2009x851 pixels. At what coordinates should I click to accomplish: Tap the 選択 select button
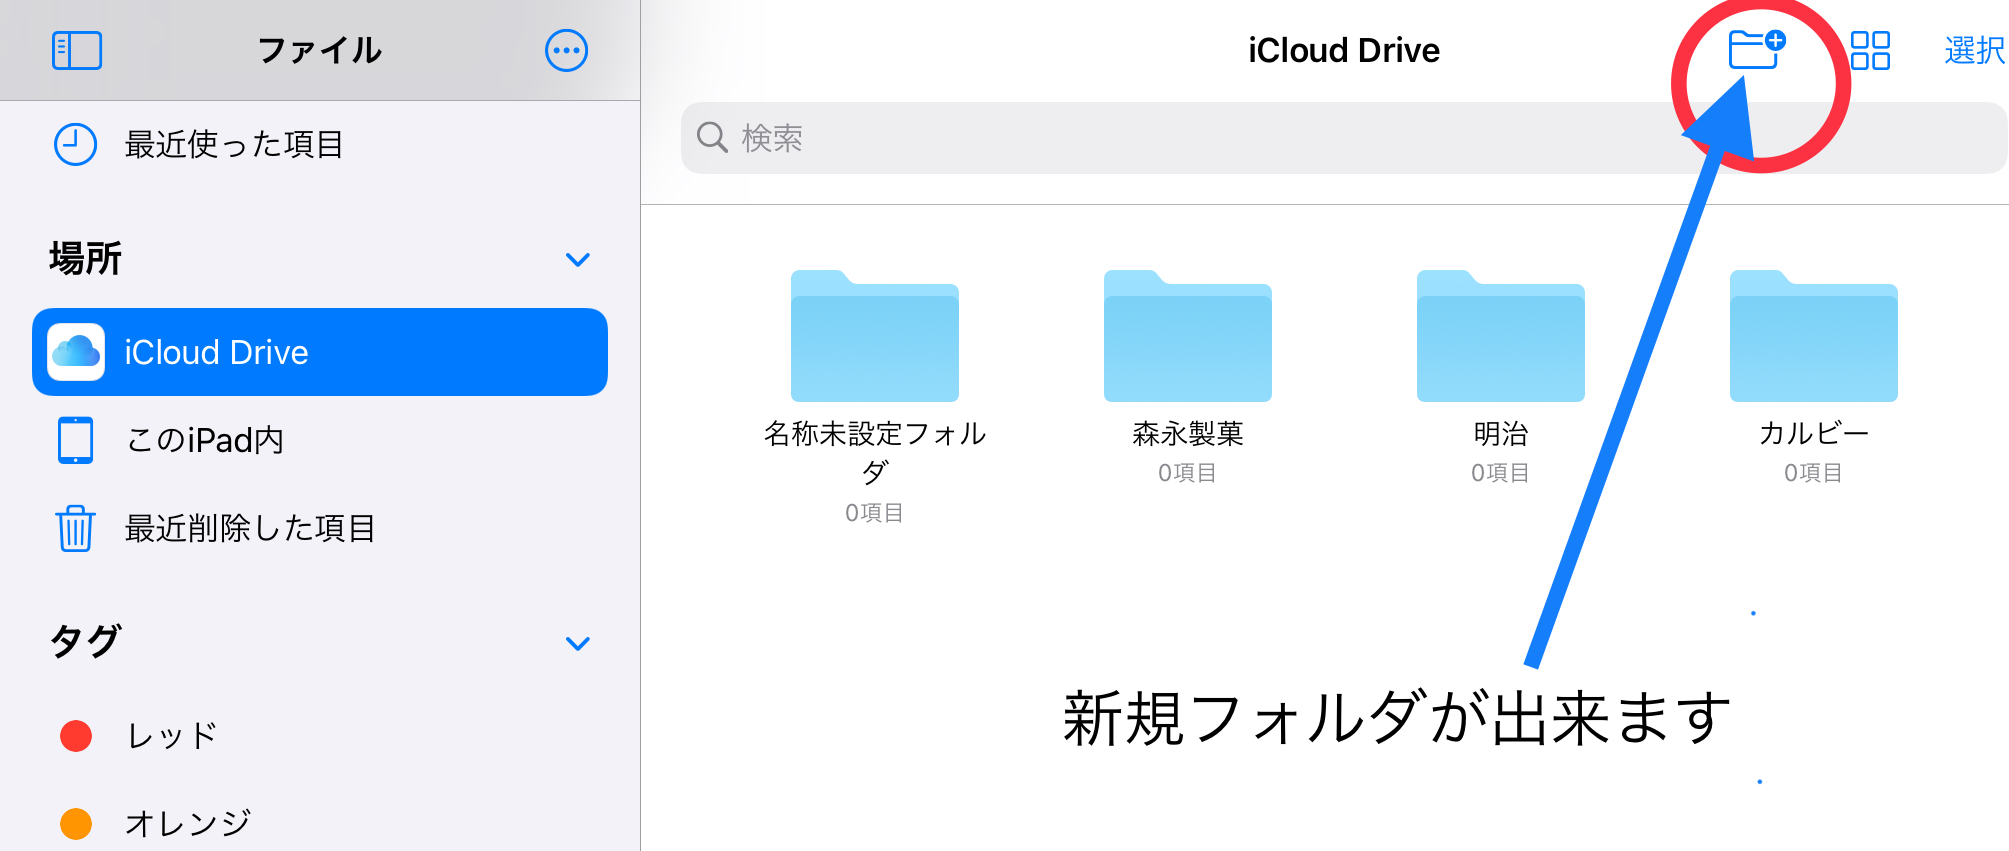[1975, 50]
